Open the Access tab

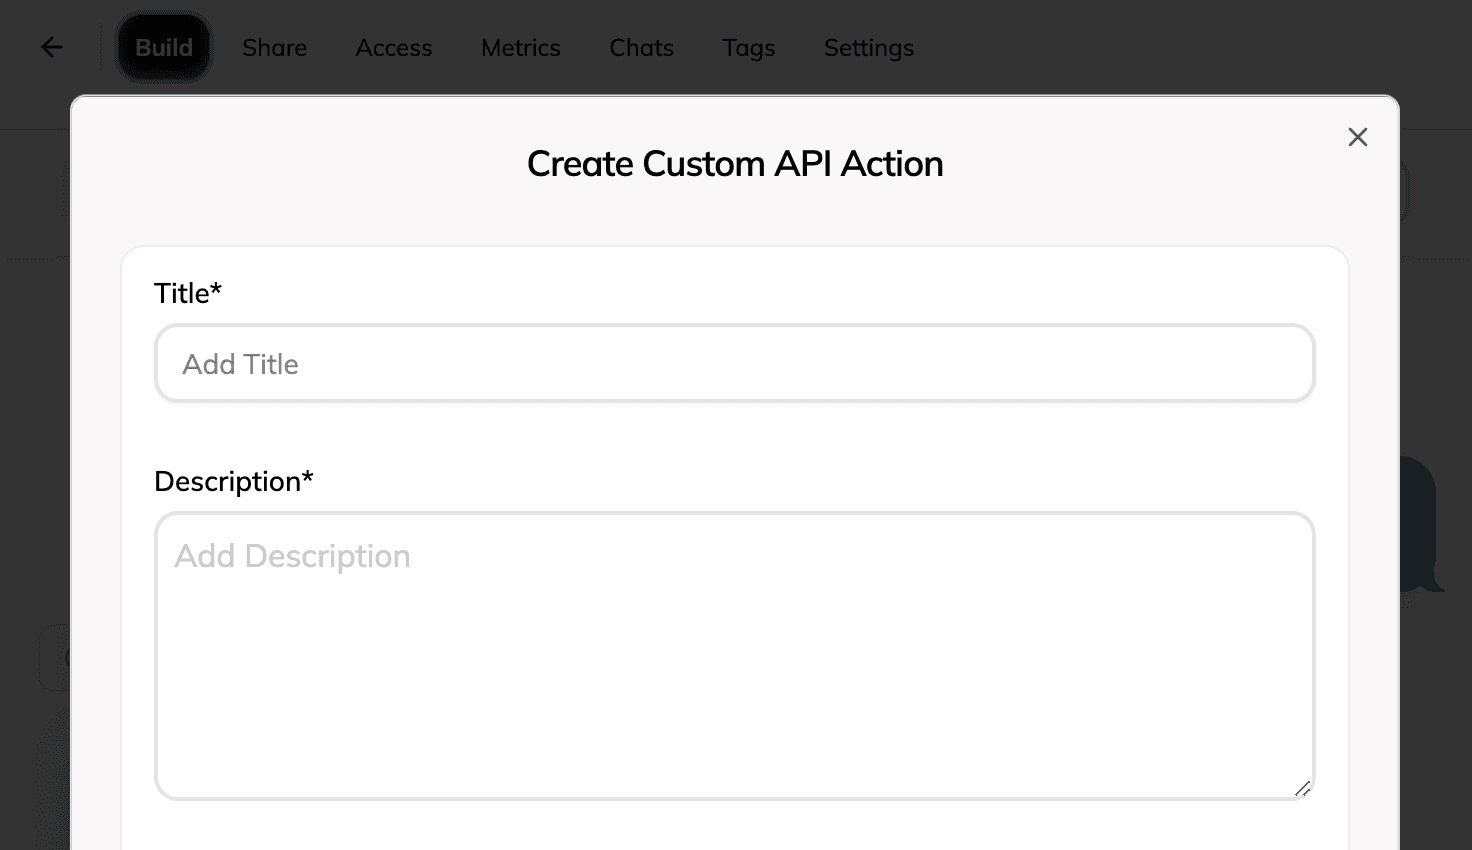[x=394, y=47]
